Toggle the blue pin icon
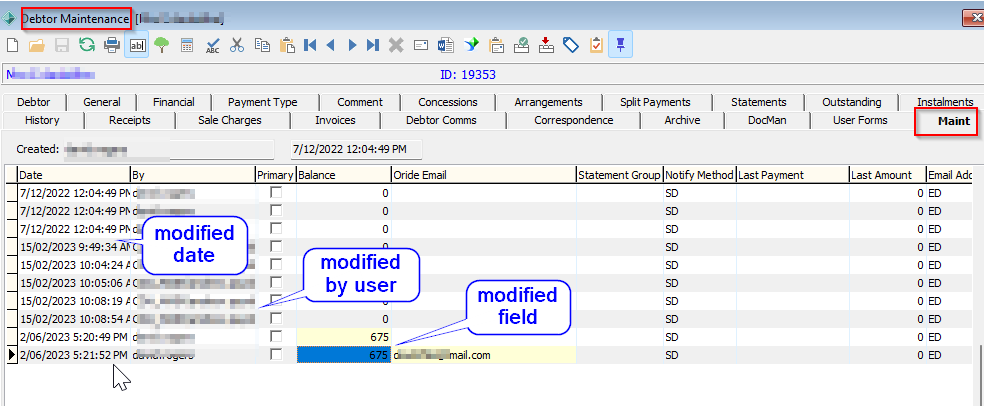 pyautogui.click(x=620, y=45)
